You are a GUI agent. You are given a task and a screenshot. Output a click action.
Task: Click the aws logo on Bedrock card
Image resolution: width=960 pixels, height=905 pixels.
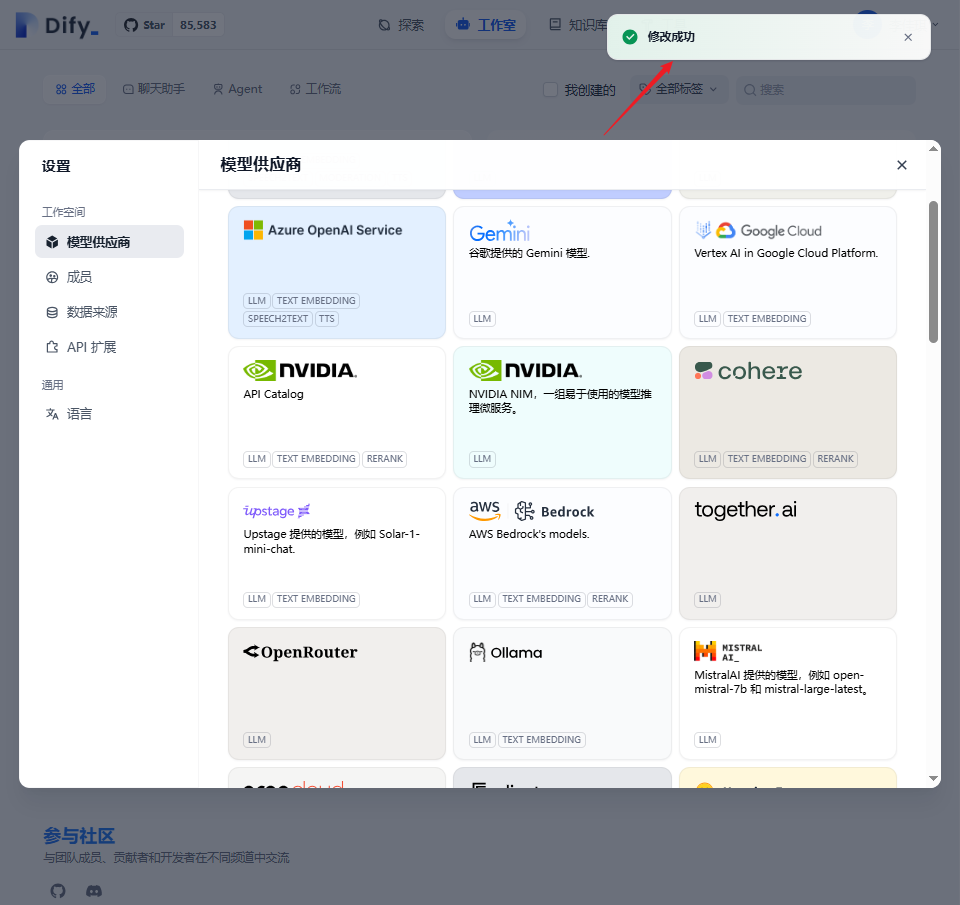tap(485, 510)
